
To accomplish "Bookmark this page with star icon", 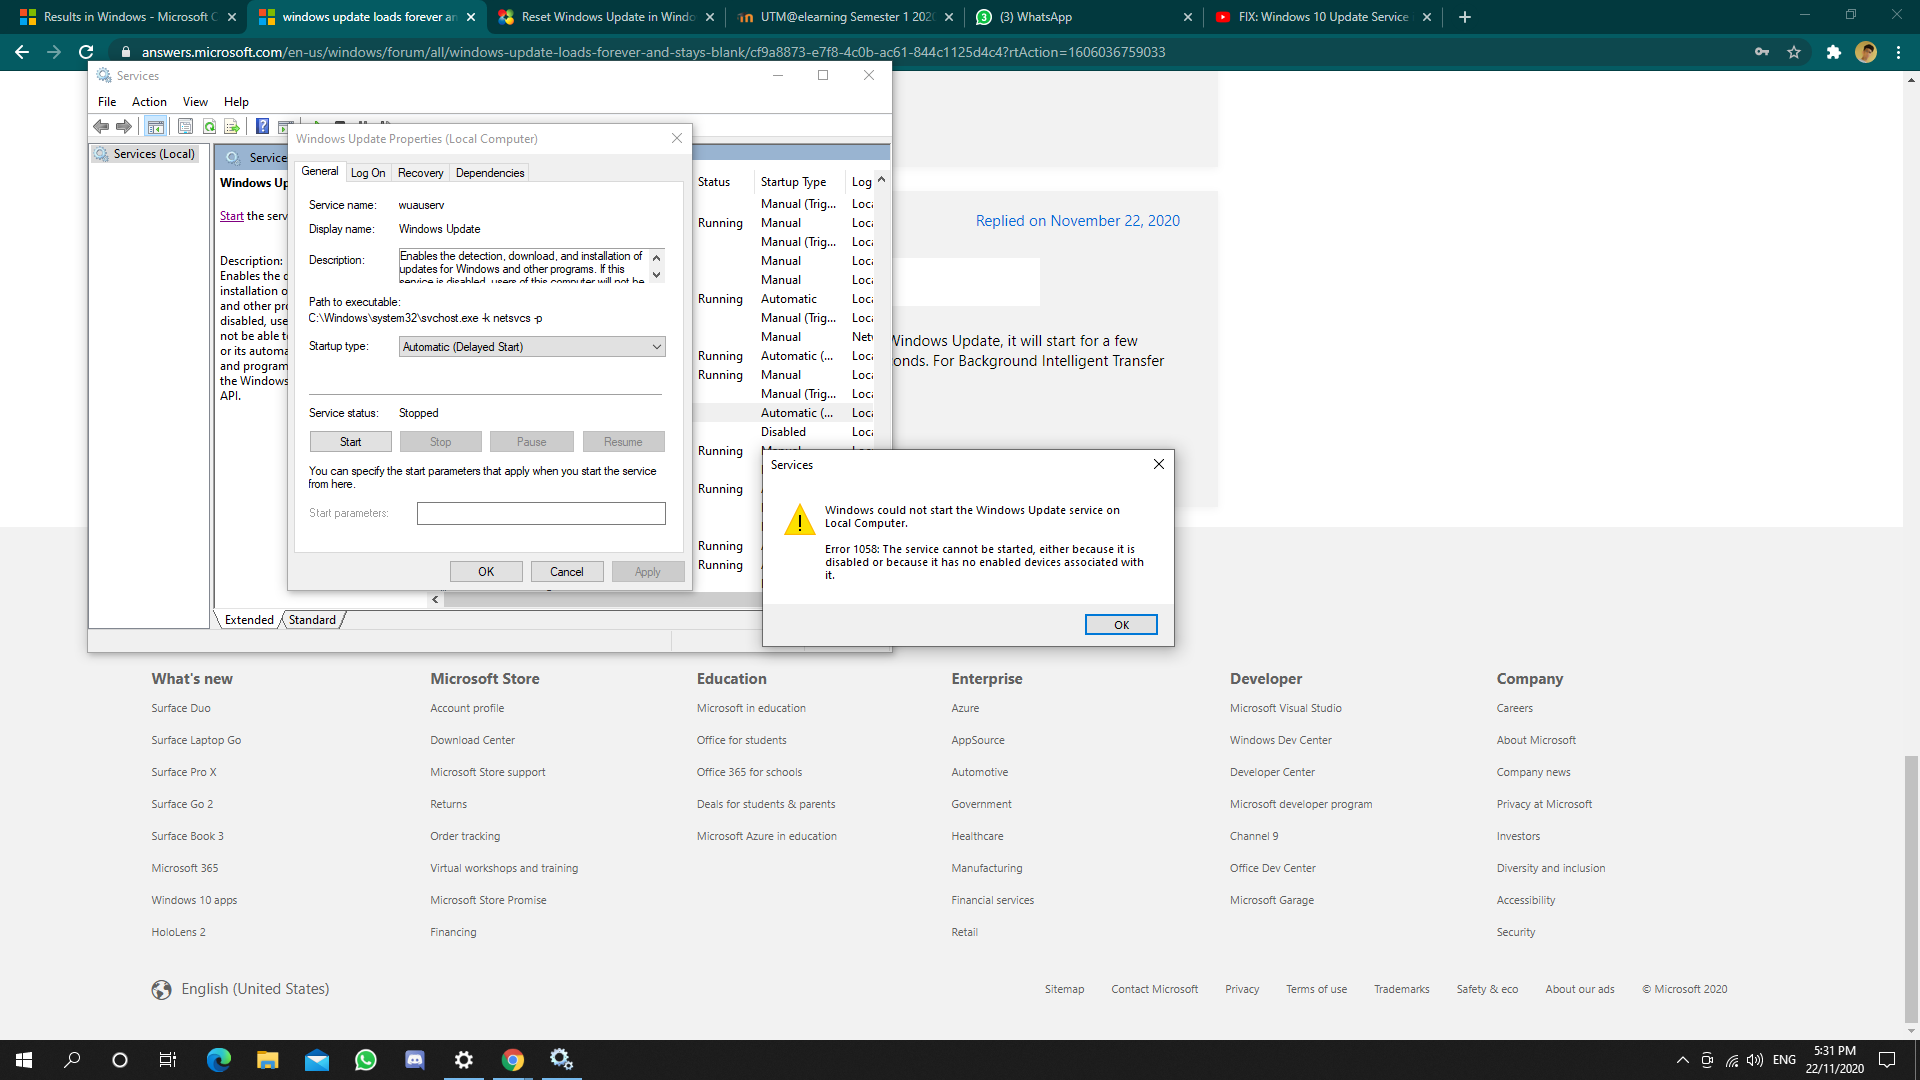I will (x=1794, y=52).
